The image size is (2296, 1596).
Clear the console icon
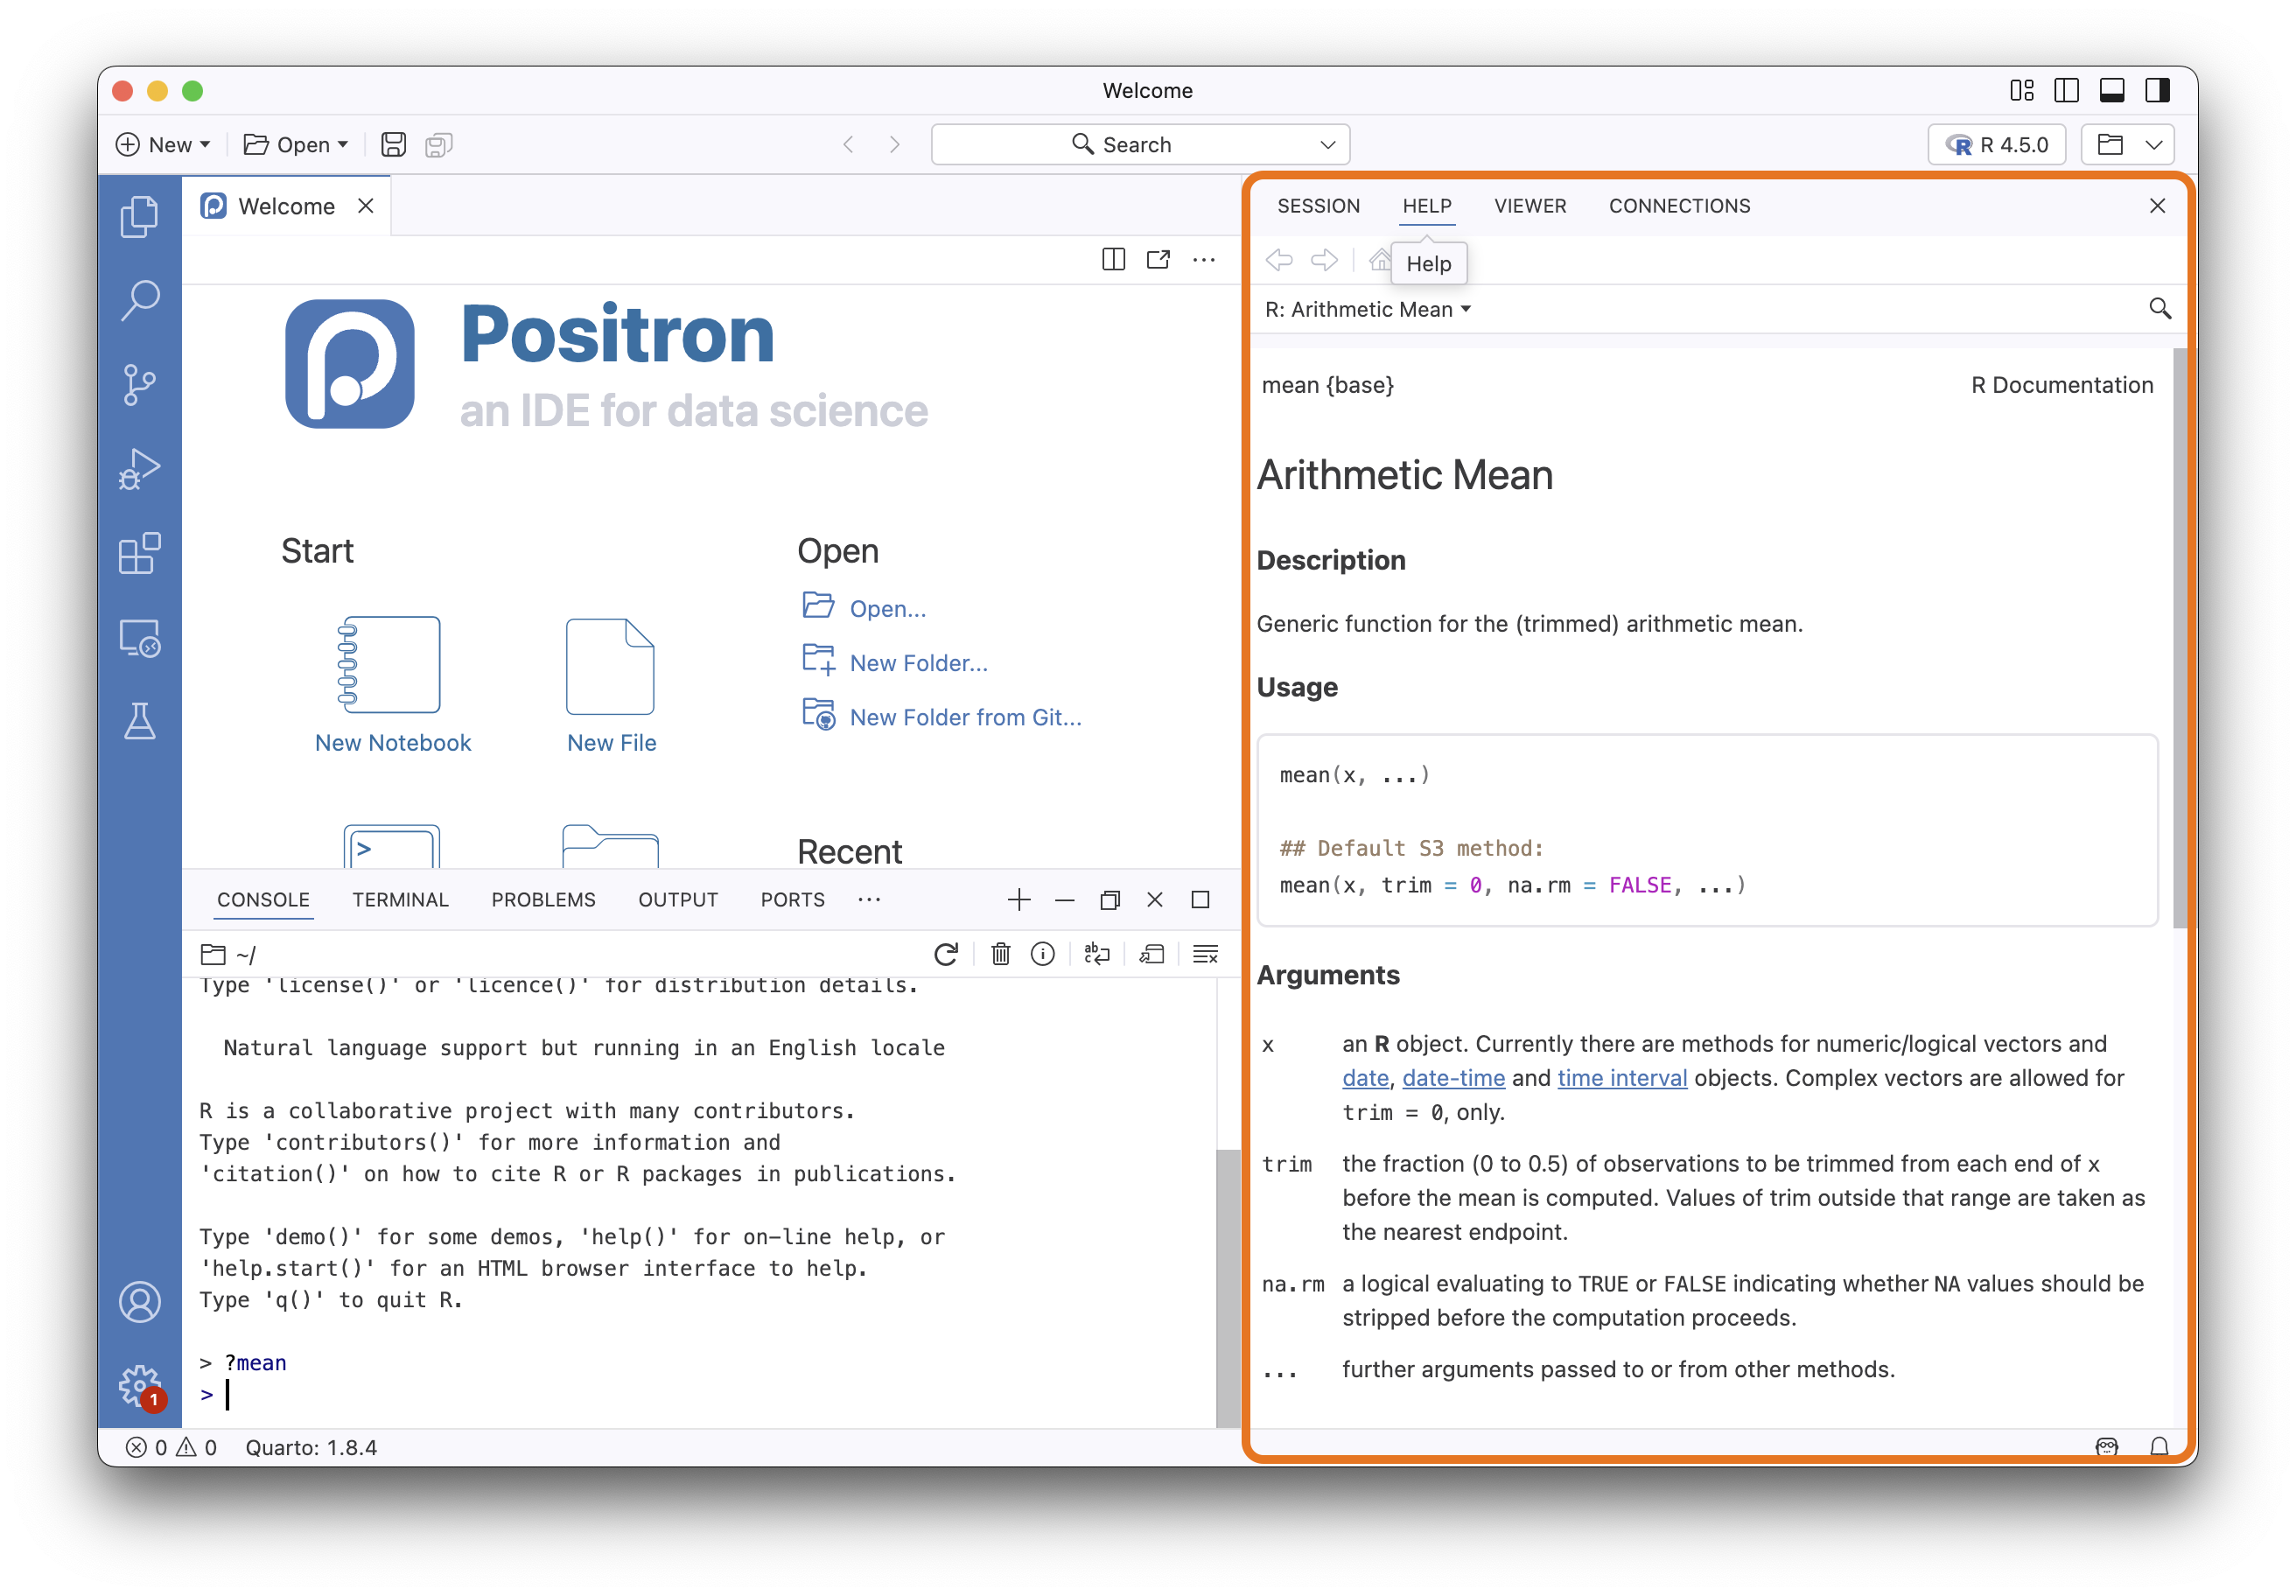pyautogui.click(x=1205, y=954)
